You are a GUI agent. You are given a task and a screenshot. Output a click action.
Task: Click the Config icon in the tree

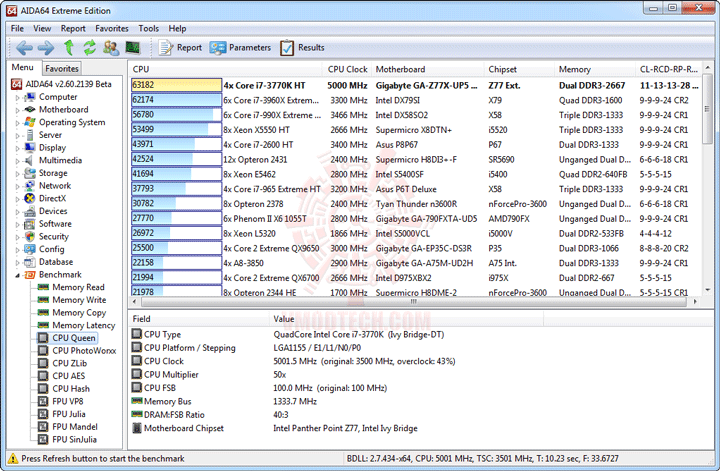pyautogui.click(x=30, y=249)
